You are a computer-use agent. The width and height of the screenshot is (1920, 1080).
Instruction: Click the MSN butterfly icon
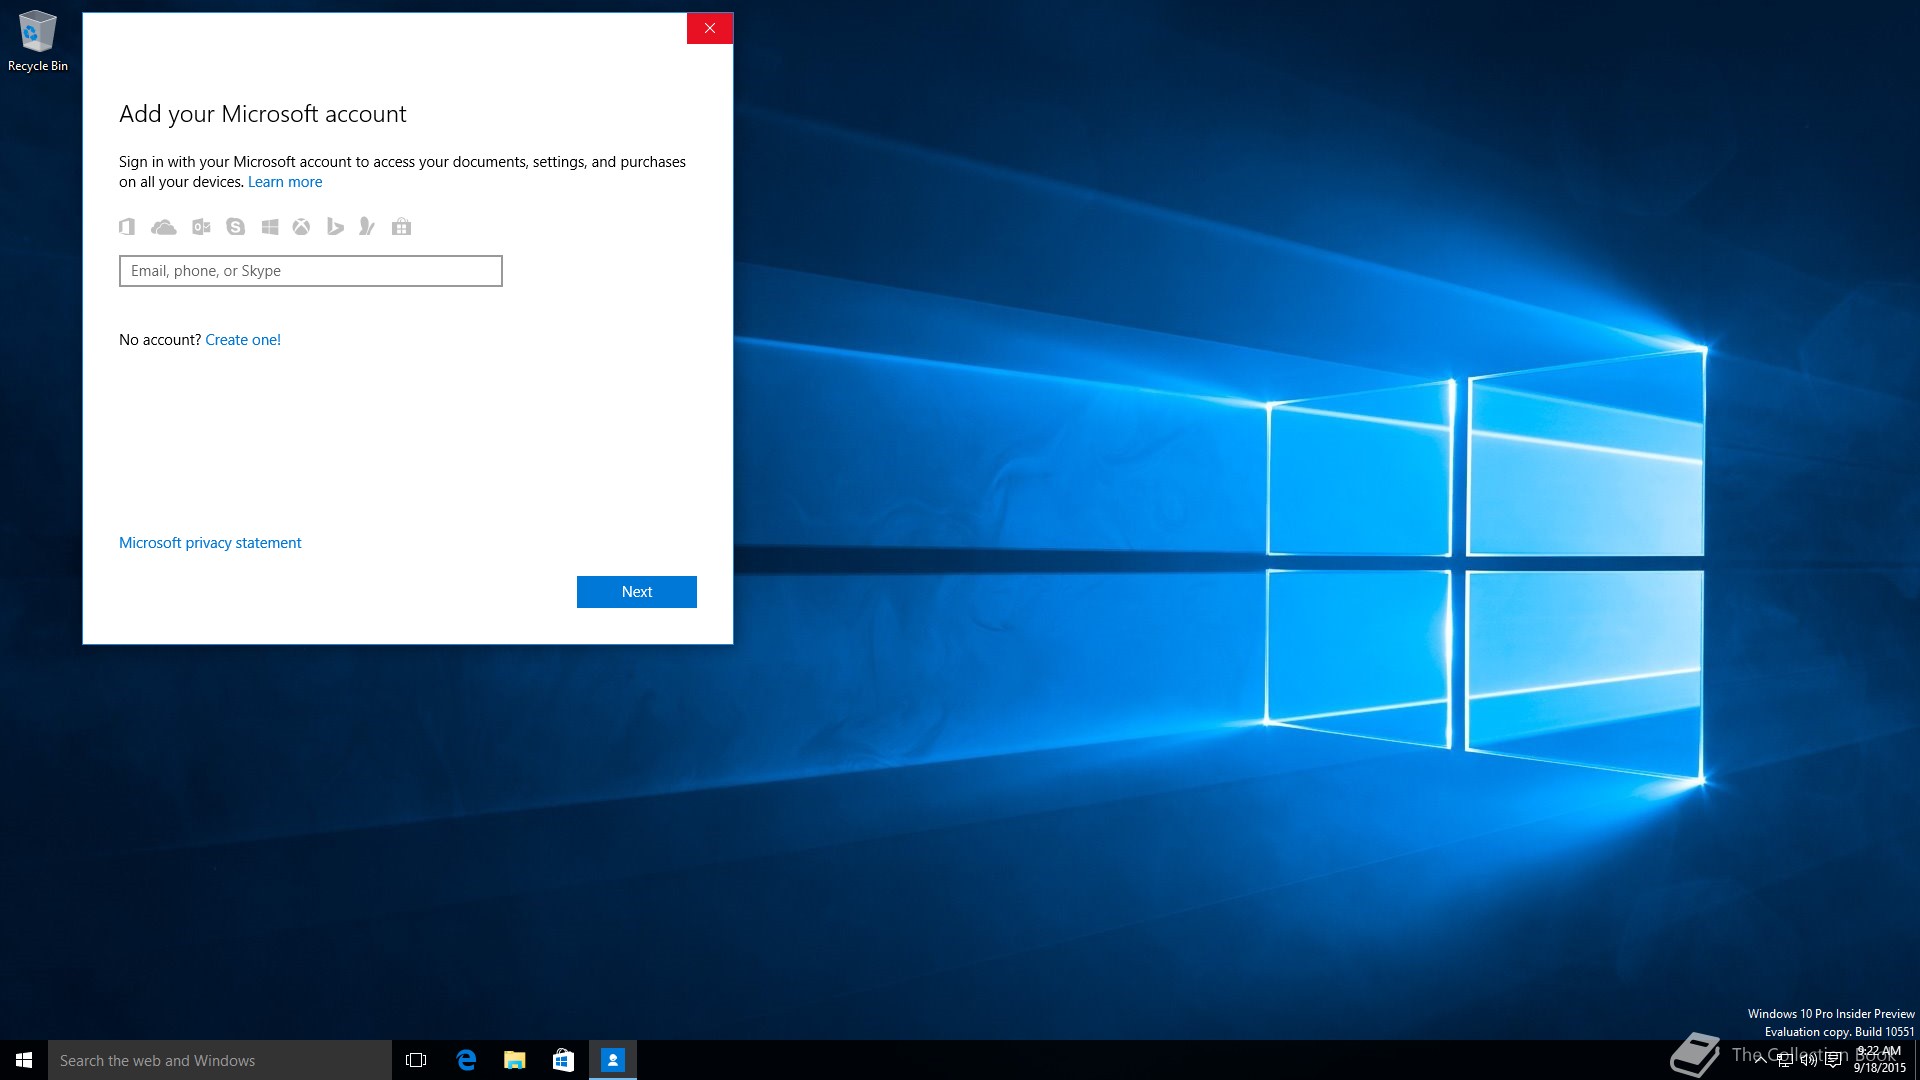pos(367,227)
